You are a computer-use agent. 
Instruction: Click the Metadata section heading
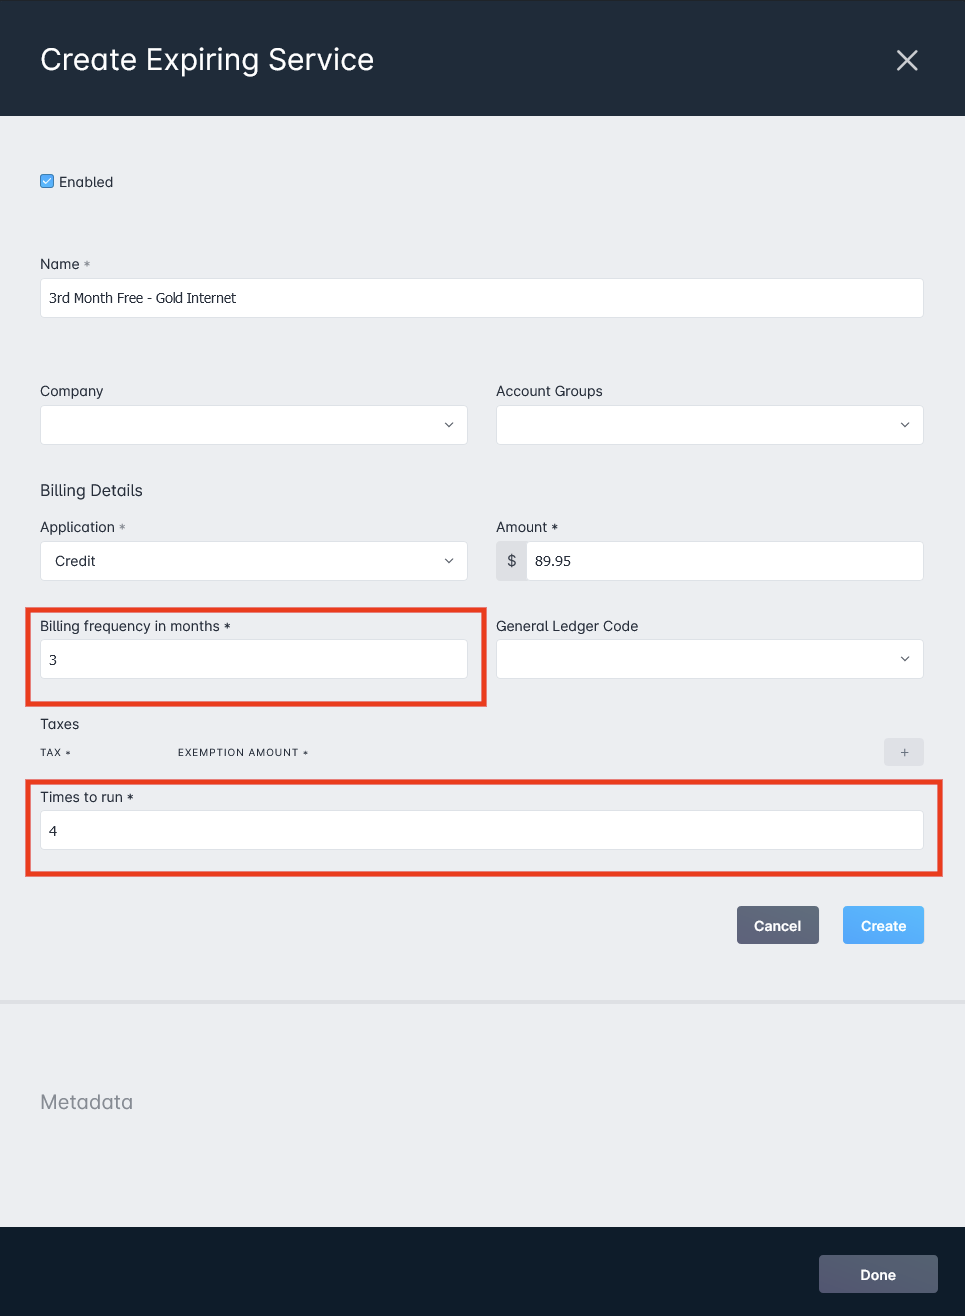tap(86, 1102)
